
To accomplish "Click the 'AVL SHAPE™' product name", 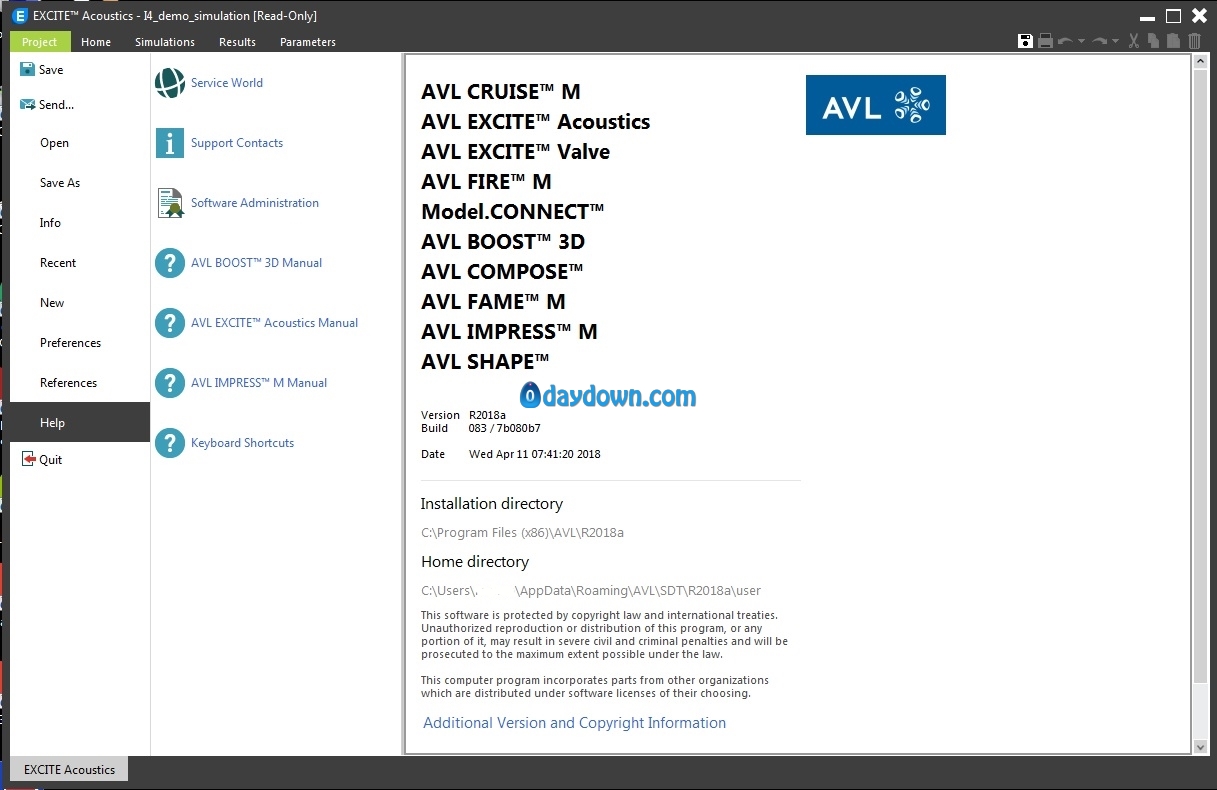I will tap(486, 362).
